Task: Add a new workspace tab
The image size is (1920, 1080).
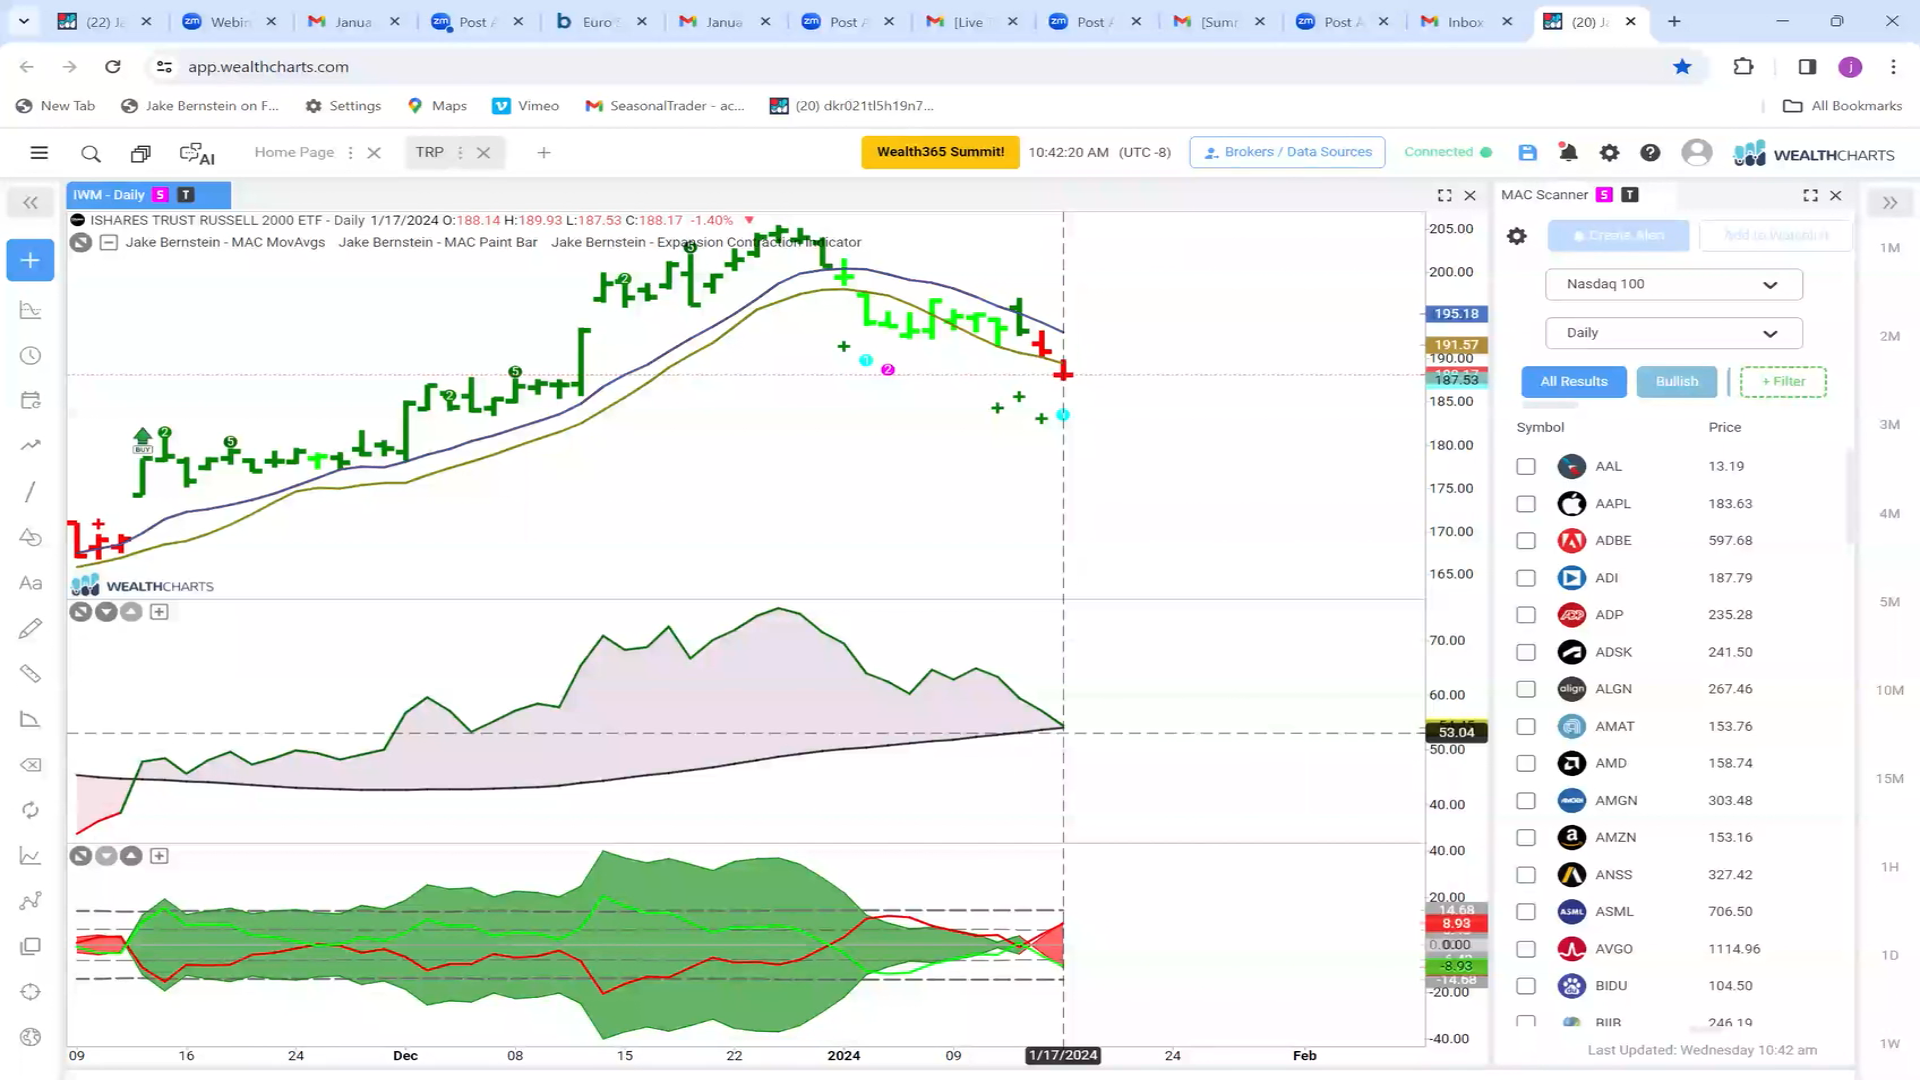Action: click(x=544, y=153)
